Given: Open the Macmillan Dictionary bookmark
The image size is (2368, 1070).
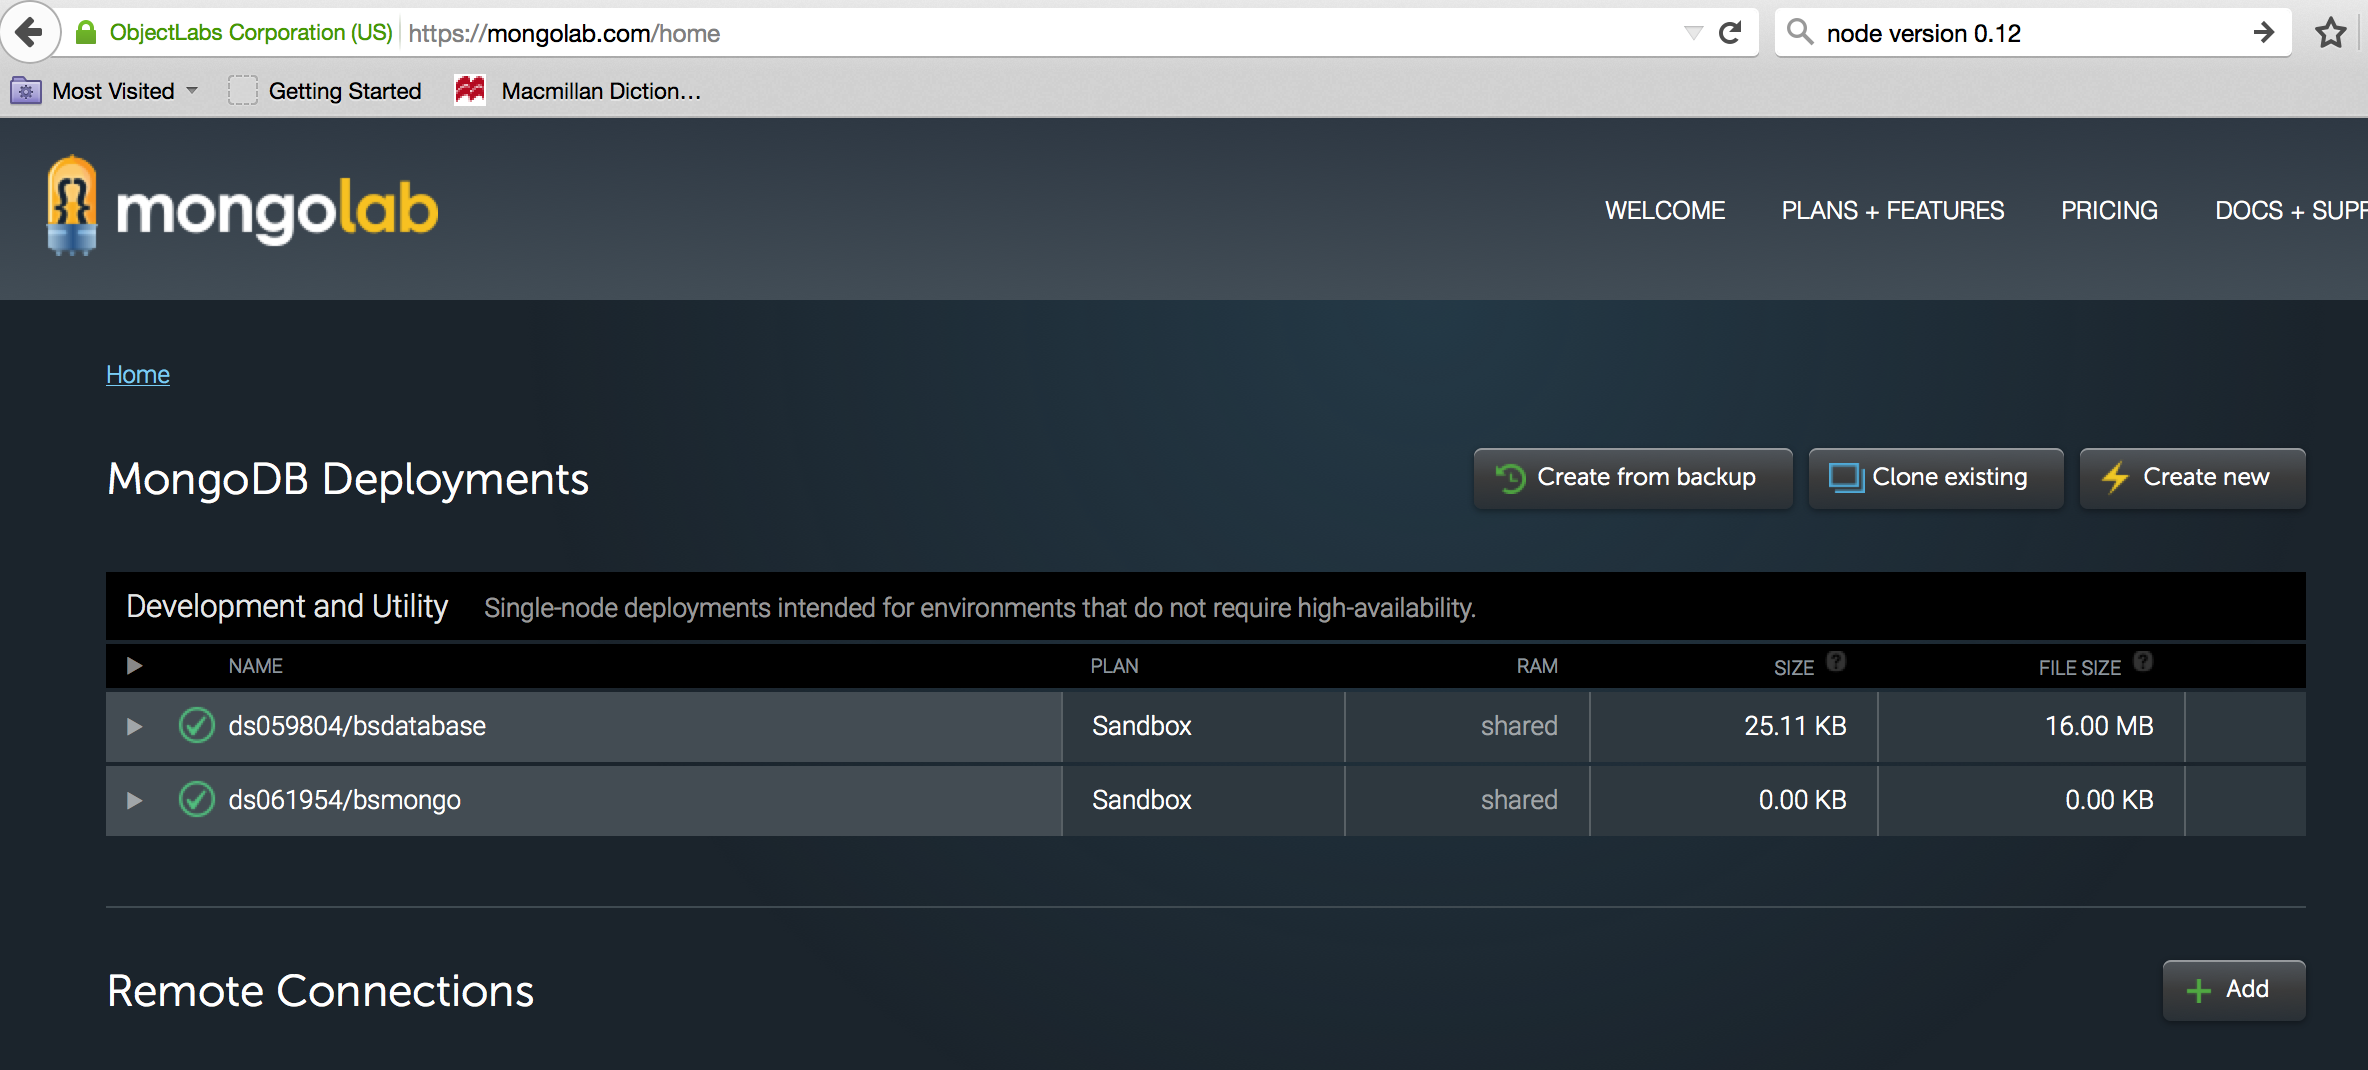Looking at the screenshot, I should click(578, 91).
